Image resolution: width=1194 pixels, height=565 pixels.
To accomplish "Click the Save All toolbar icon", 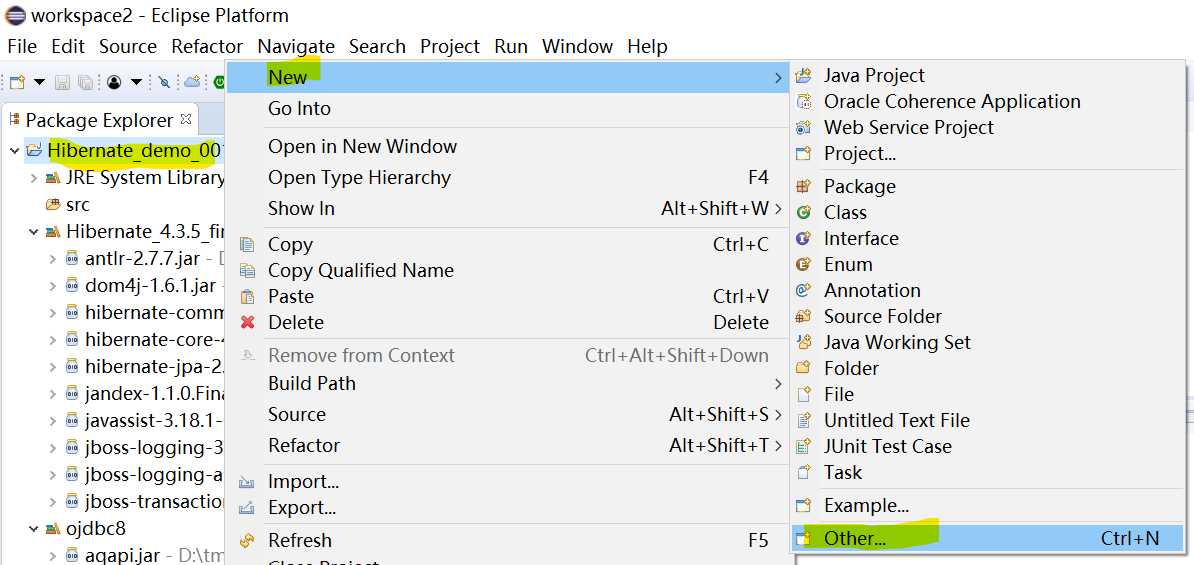I will [85, 82].
